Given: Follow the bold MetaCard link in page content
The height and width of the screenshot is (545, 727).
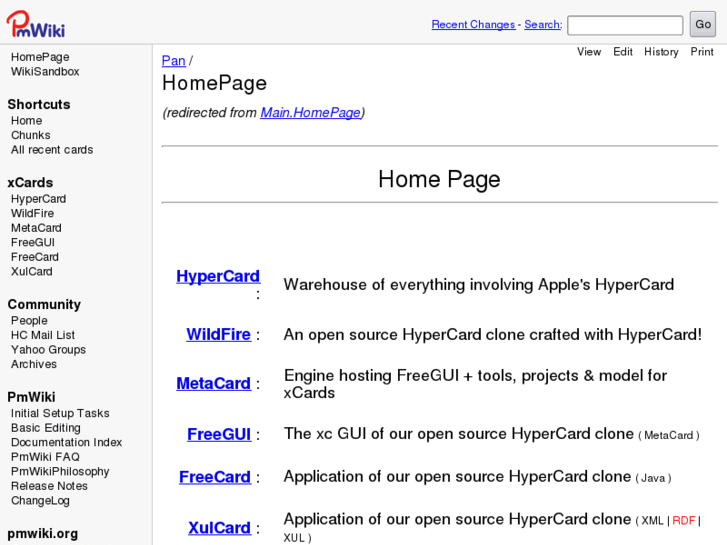Looking at the screenshot, I should point(213,384).
